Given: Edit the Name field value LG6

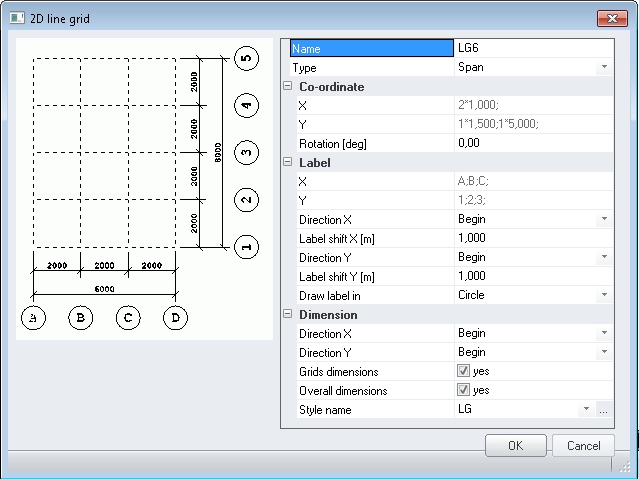Looking at the screenshot, I should click(x=533, y=48).
